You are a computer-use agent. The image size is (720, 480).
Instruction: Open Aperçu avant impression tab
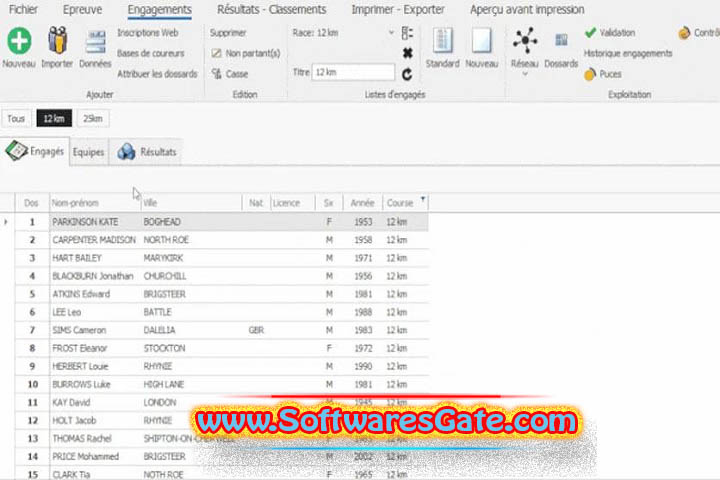527,9
